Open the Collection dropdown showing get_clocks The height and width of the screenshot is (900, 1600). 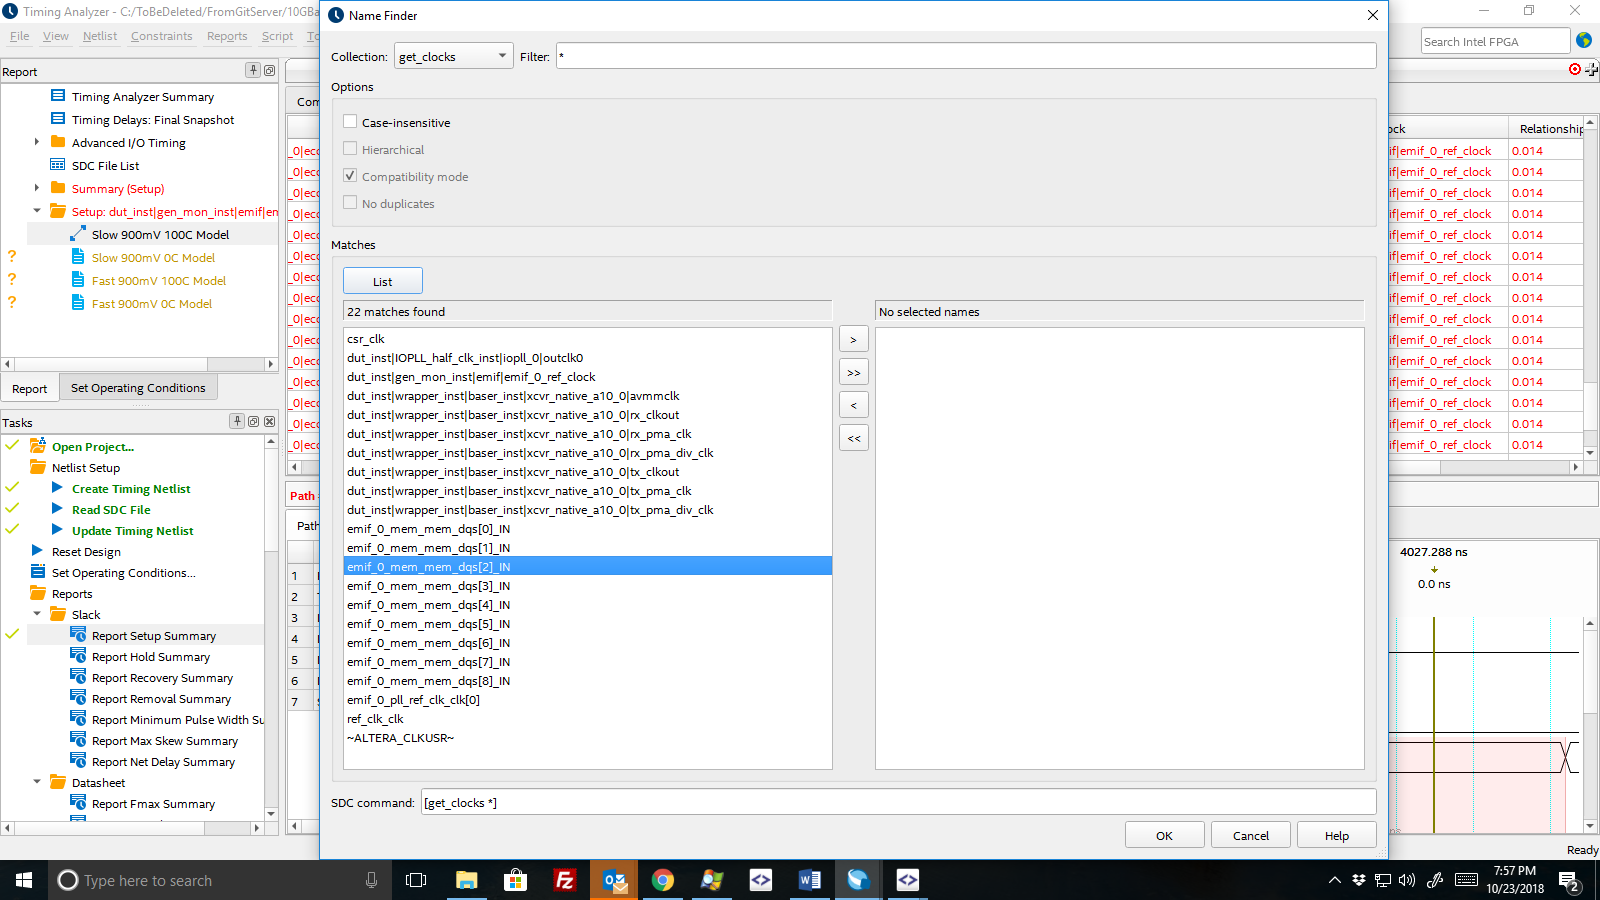click(x=454, y=57)
